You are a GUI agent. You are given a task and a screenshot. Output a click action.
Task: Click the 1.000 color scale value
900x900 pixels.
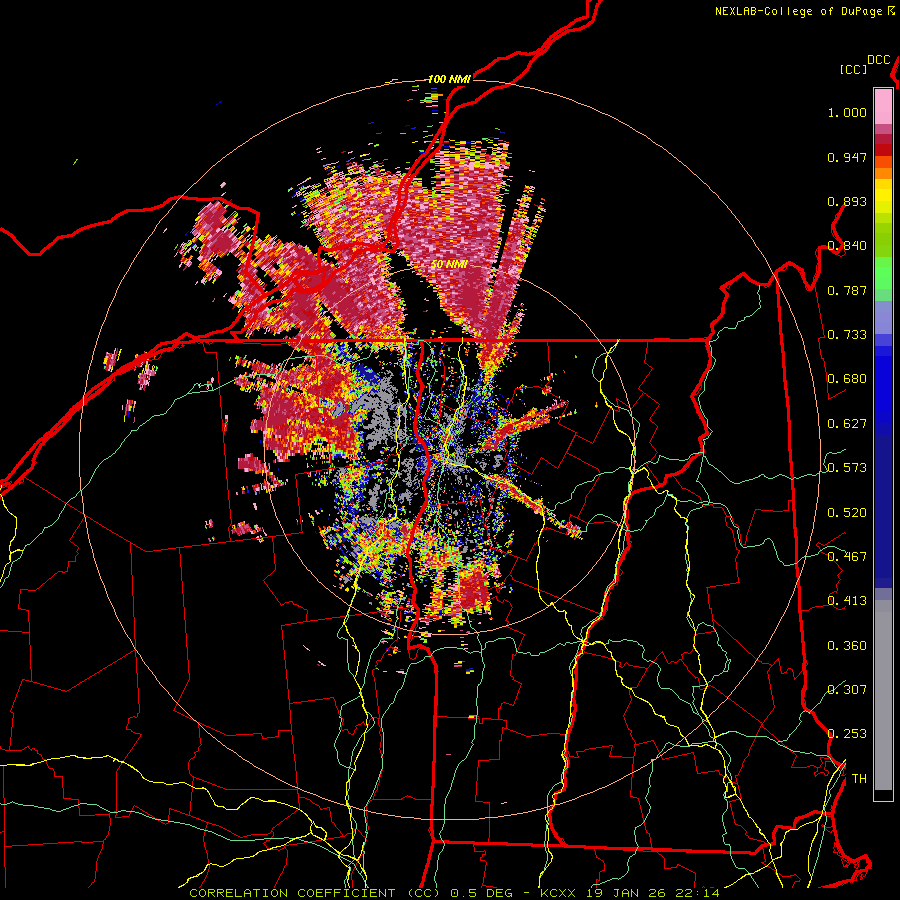point(847,112)
